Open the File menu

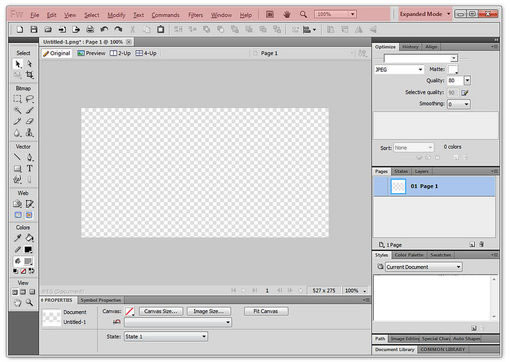tap(35, 15)
